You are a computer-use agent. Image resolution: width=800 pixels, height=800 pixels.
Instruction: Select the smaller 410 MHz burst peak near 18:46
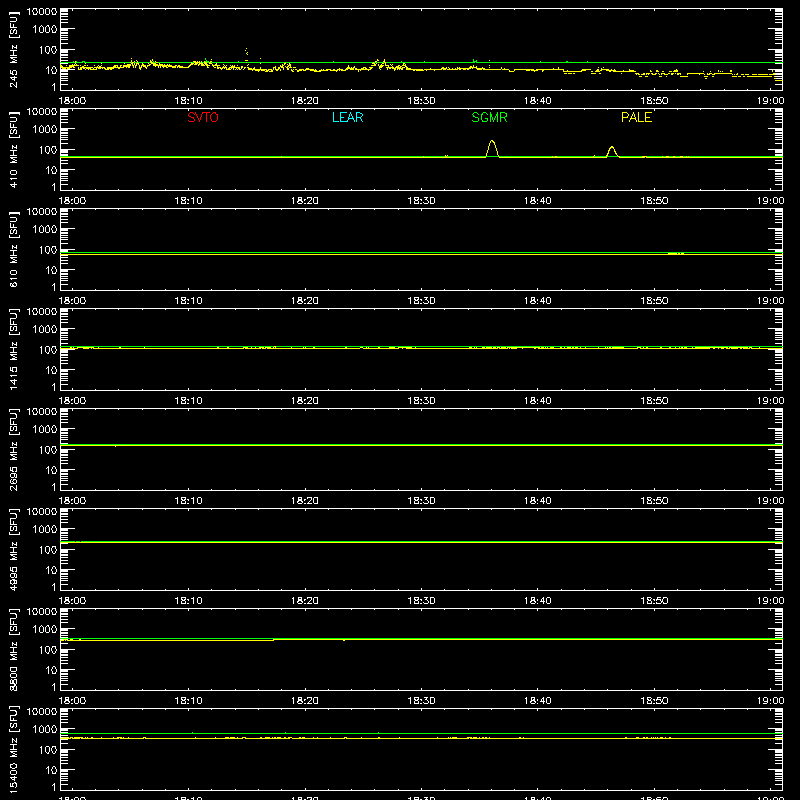[x=612, y=152]
